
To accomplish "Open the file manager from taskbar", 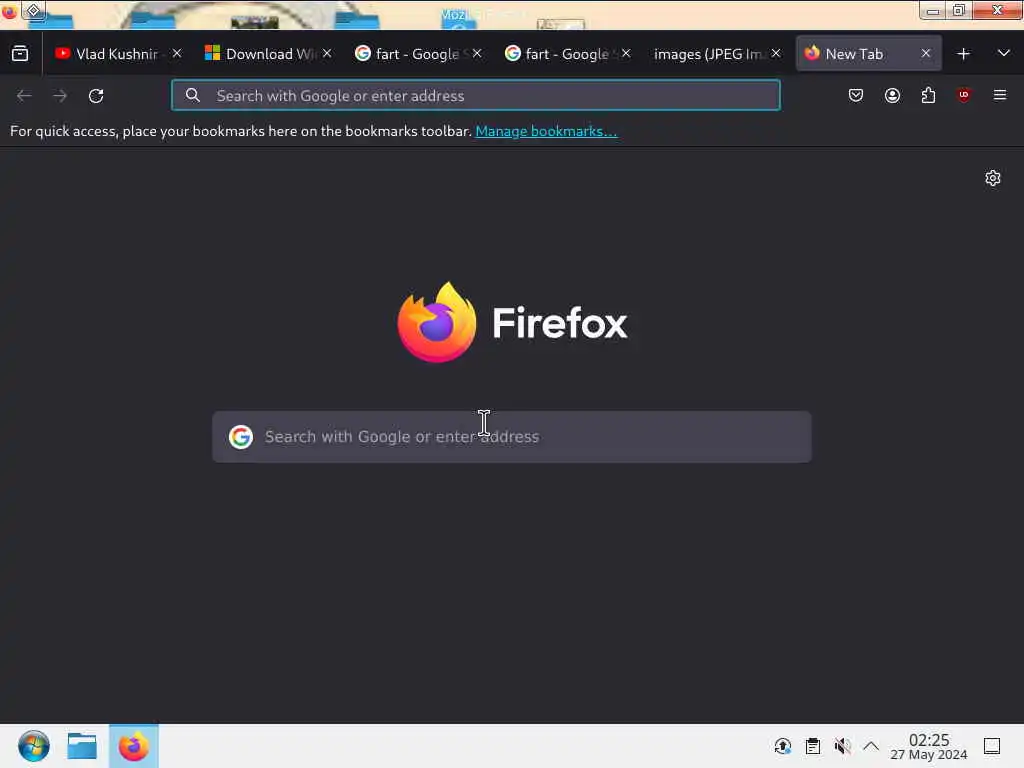I will click(82, 746).
